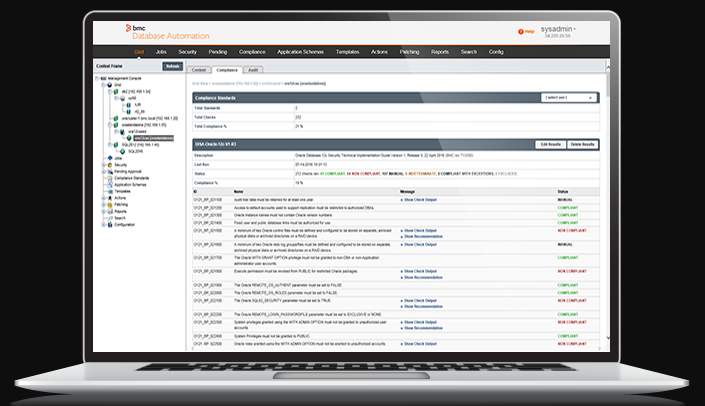Click scrollbar down arrow in main panel
The height and width of the screenshot is (406, 705).
608,338
